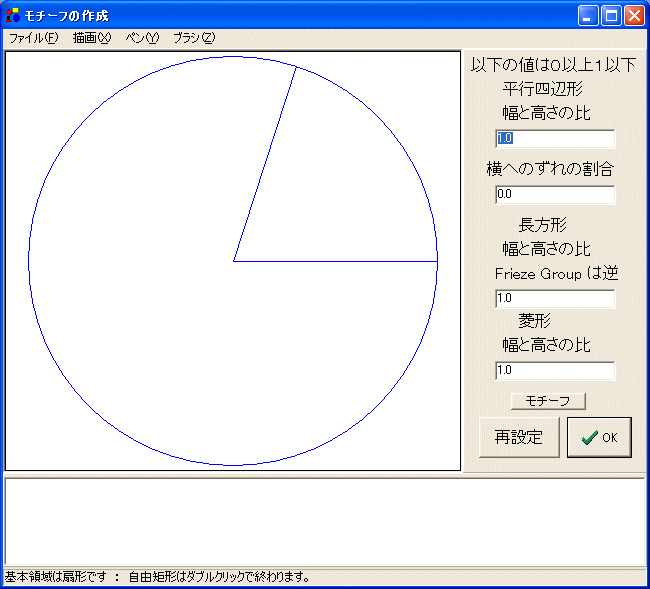Screen dimensions: 650x589
Task: Click the 菱形 ratio input field
Action: point(555,370)
